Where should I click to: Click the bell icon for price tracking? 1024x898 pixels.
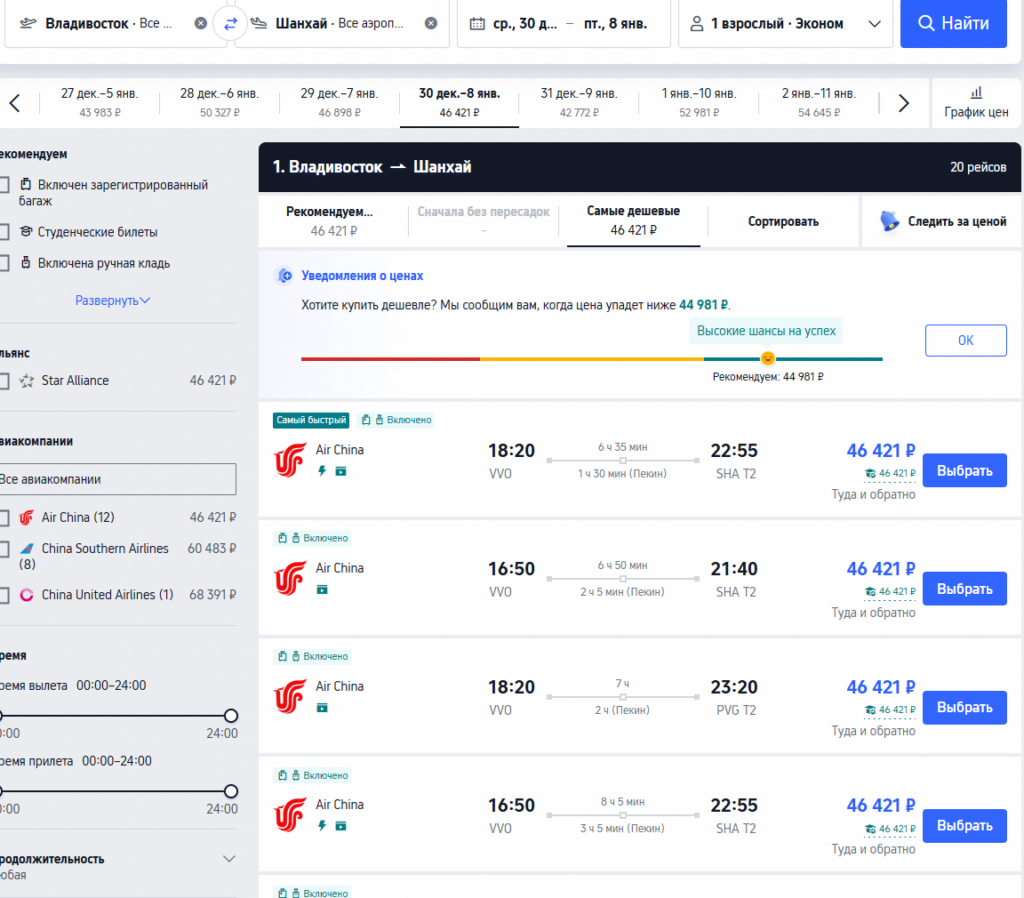coord(889,221)
